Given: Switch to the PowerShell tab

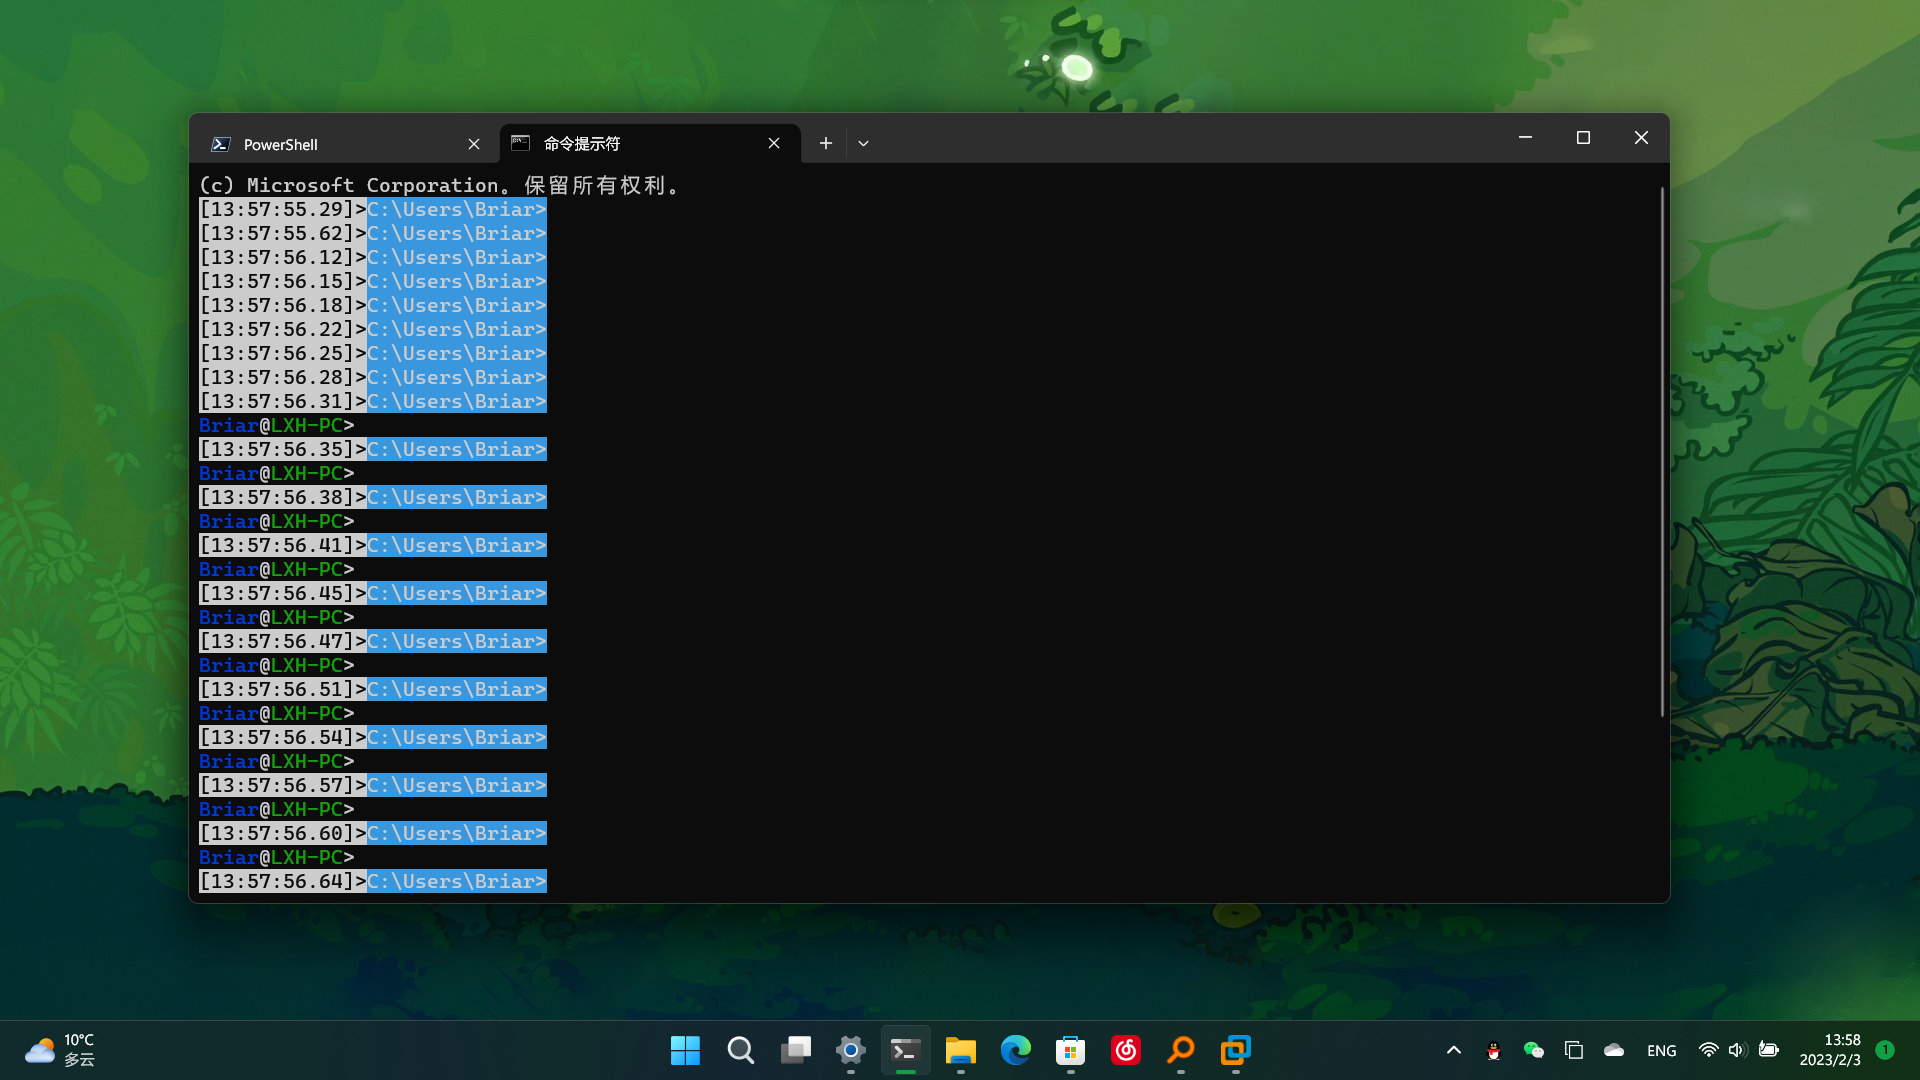Looking at the screenshot, I should tap(330, 144).
